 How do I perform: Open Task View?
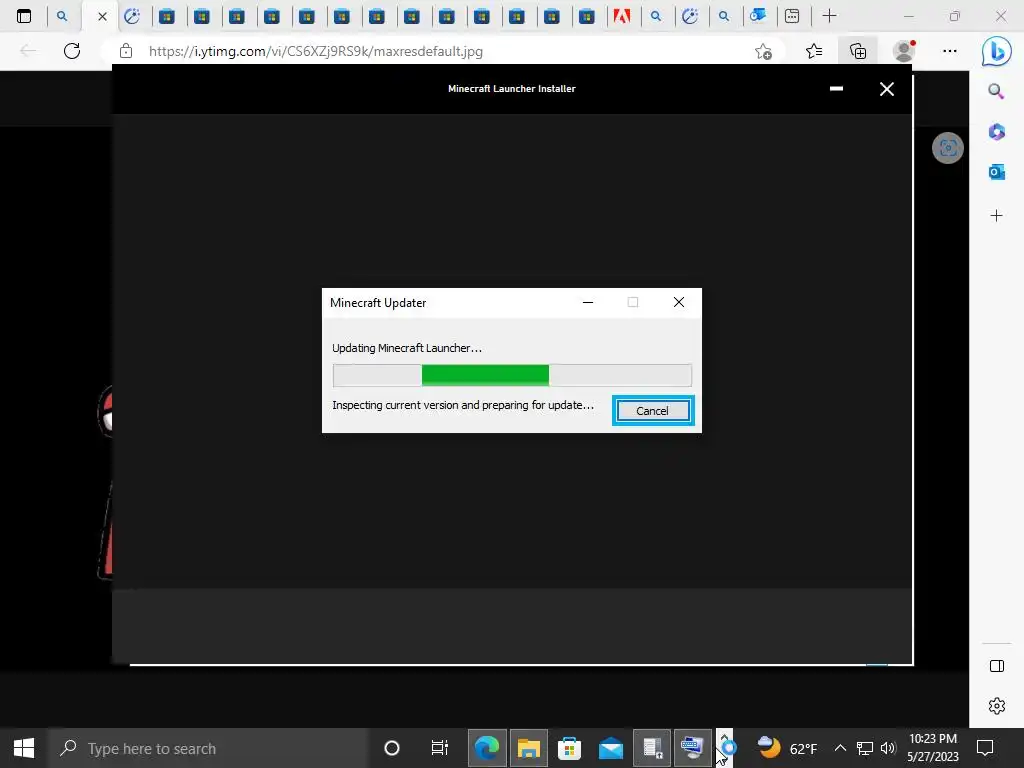440,748
